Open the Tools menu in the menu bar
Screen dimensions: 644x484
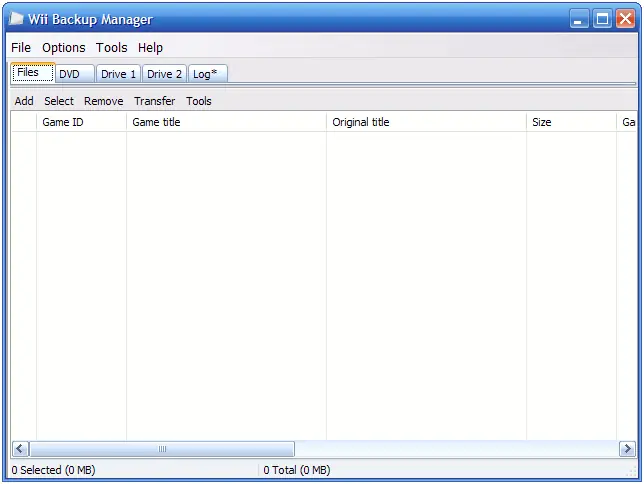112,48
